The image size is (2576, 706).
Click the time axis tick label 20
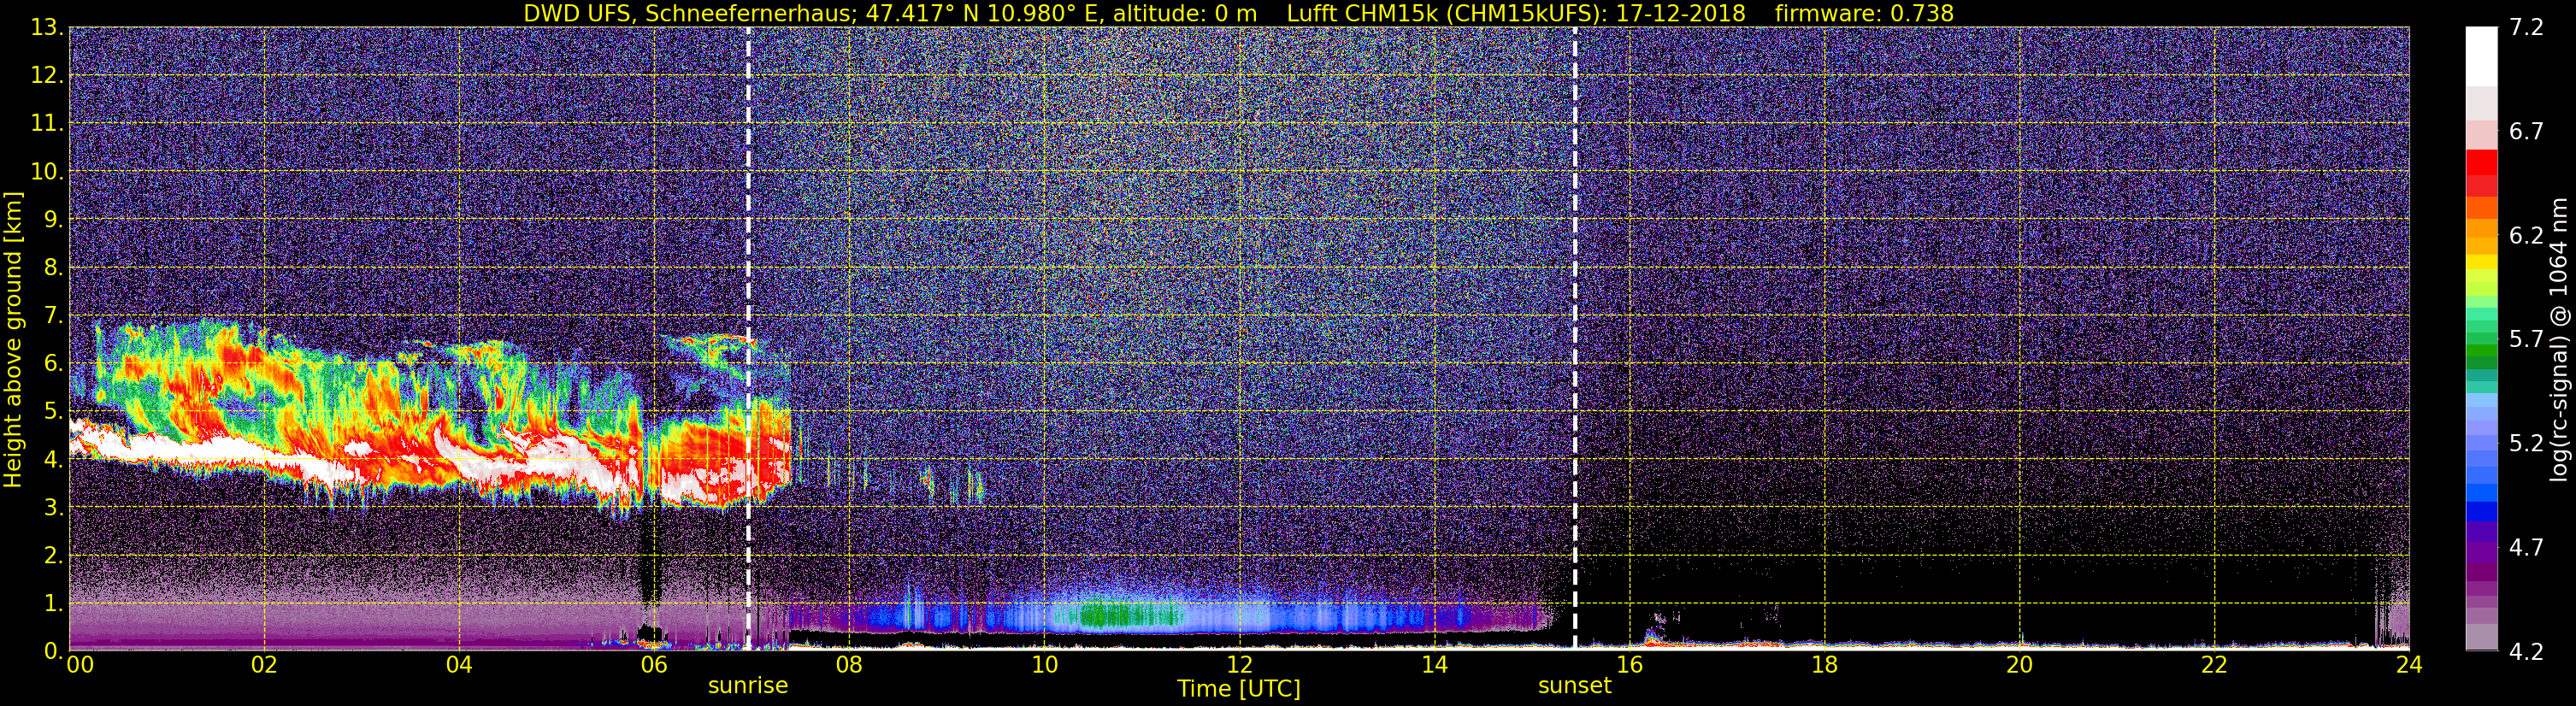pyautogui.click(x=2019, y=665)
